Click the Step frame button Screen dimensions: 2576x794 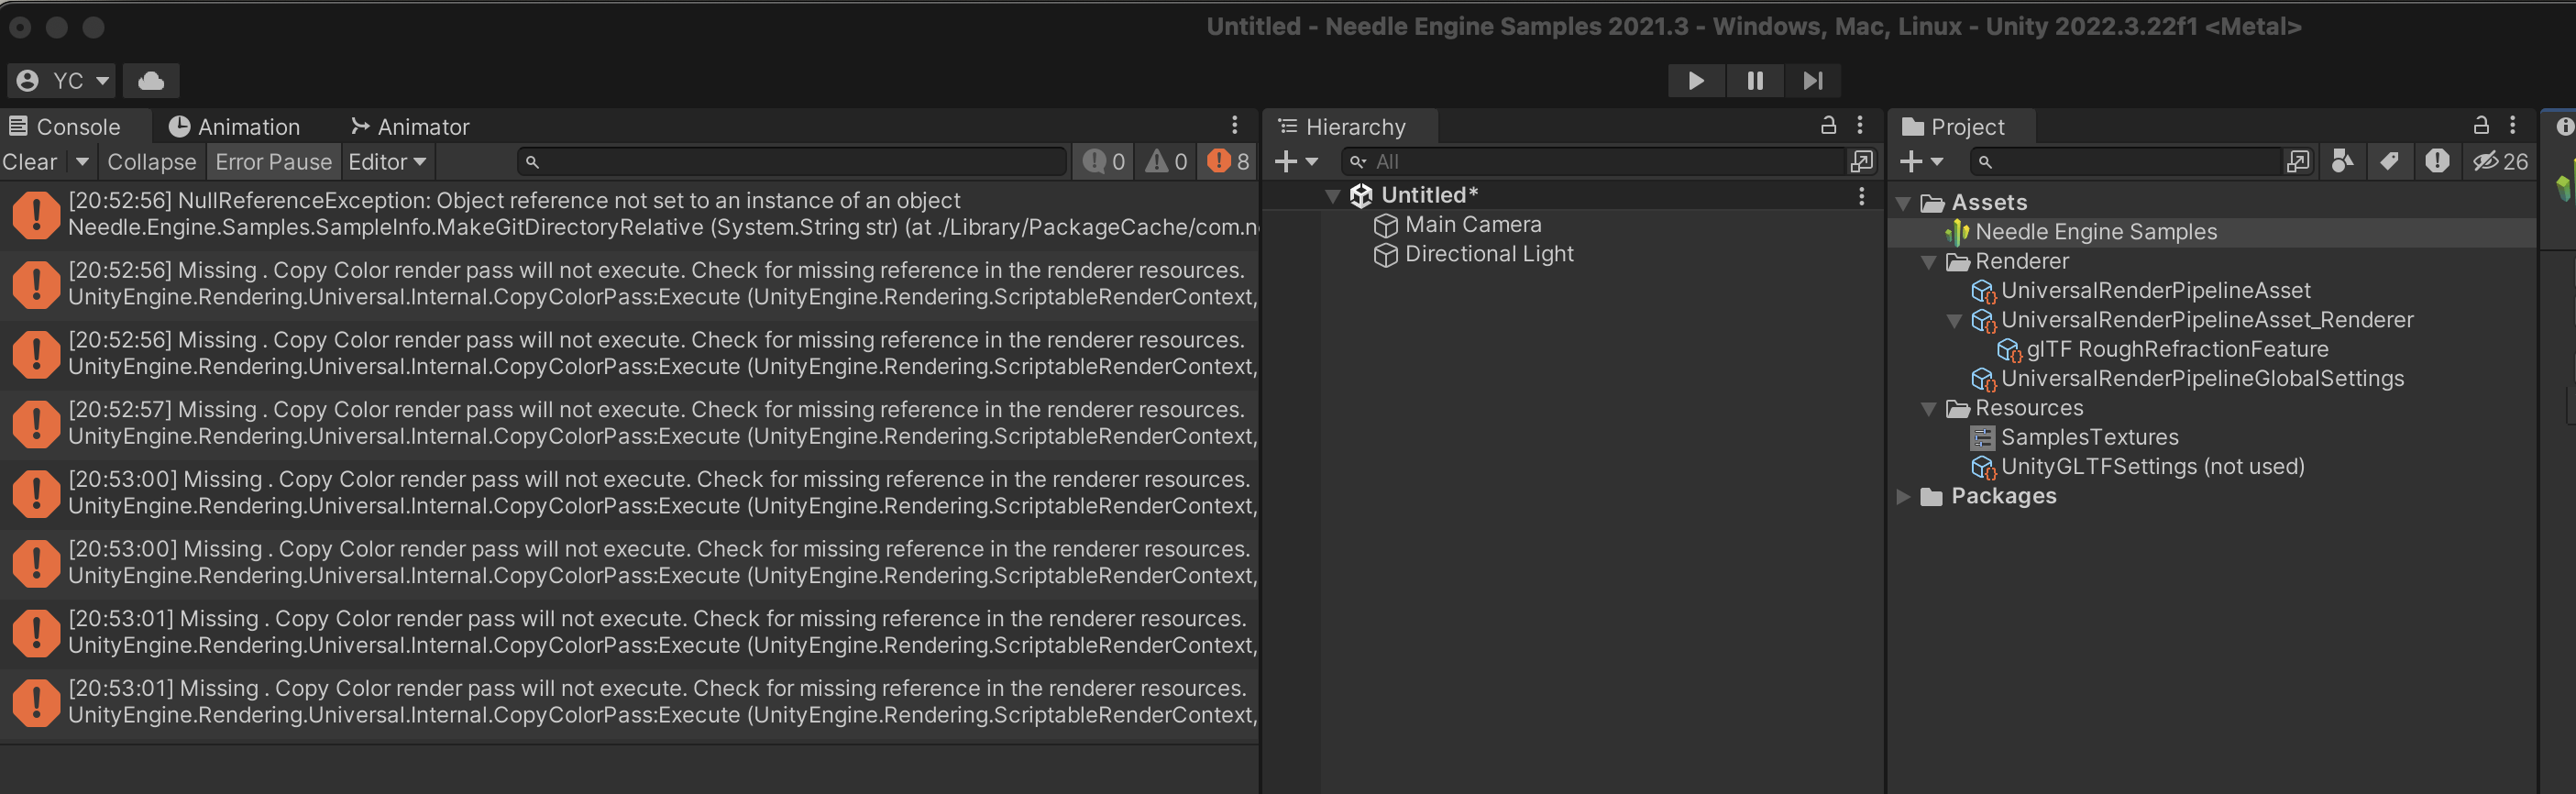tap(1812, 81)
